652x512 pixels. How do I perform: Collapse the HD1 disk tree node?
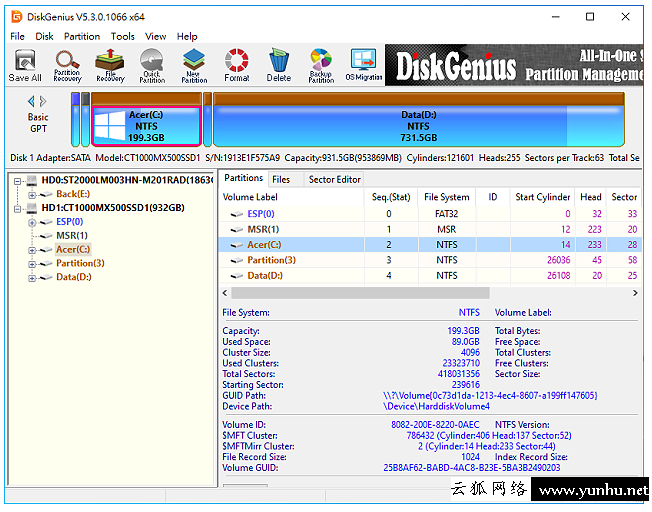click(17, 209)
